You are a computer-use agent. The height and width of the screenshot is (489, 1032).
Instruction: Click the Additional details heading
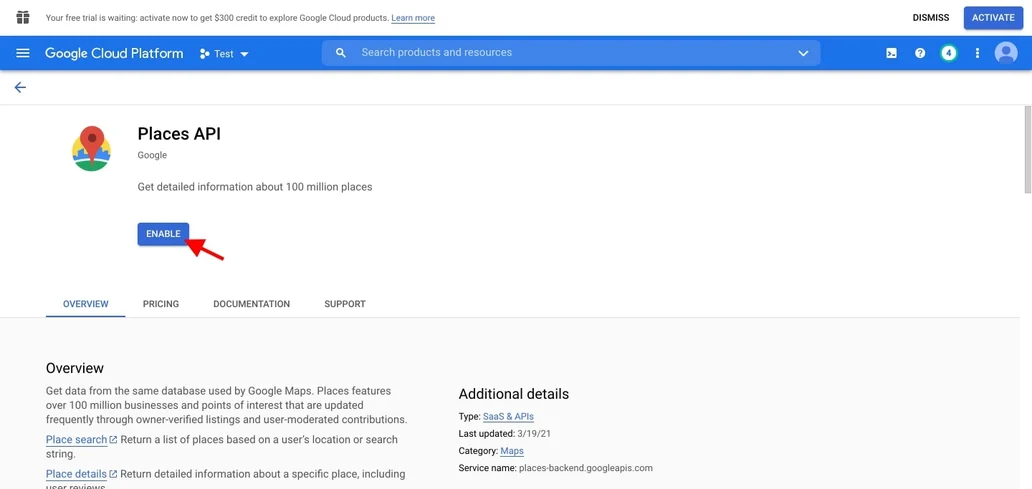pyautogui.click(x=513, y=394)
